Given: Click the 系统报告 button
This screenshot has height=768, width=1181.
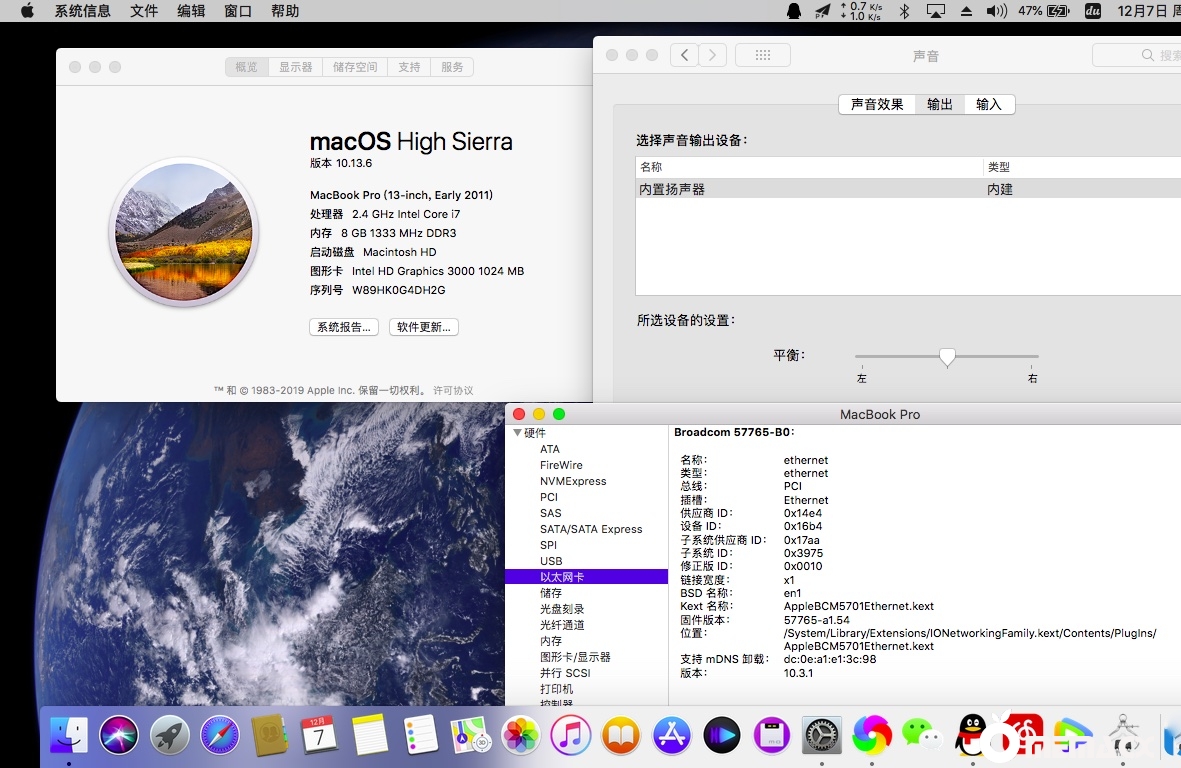Looking at the screenshot, I should tap(343, 327).
